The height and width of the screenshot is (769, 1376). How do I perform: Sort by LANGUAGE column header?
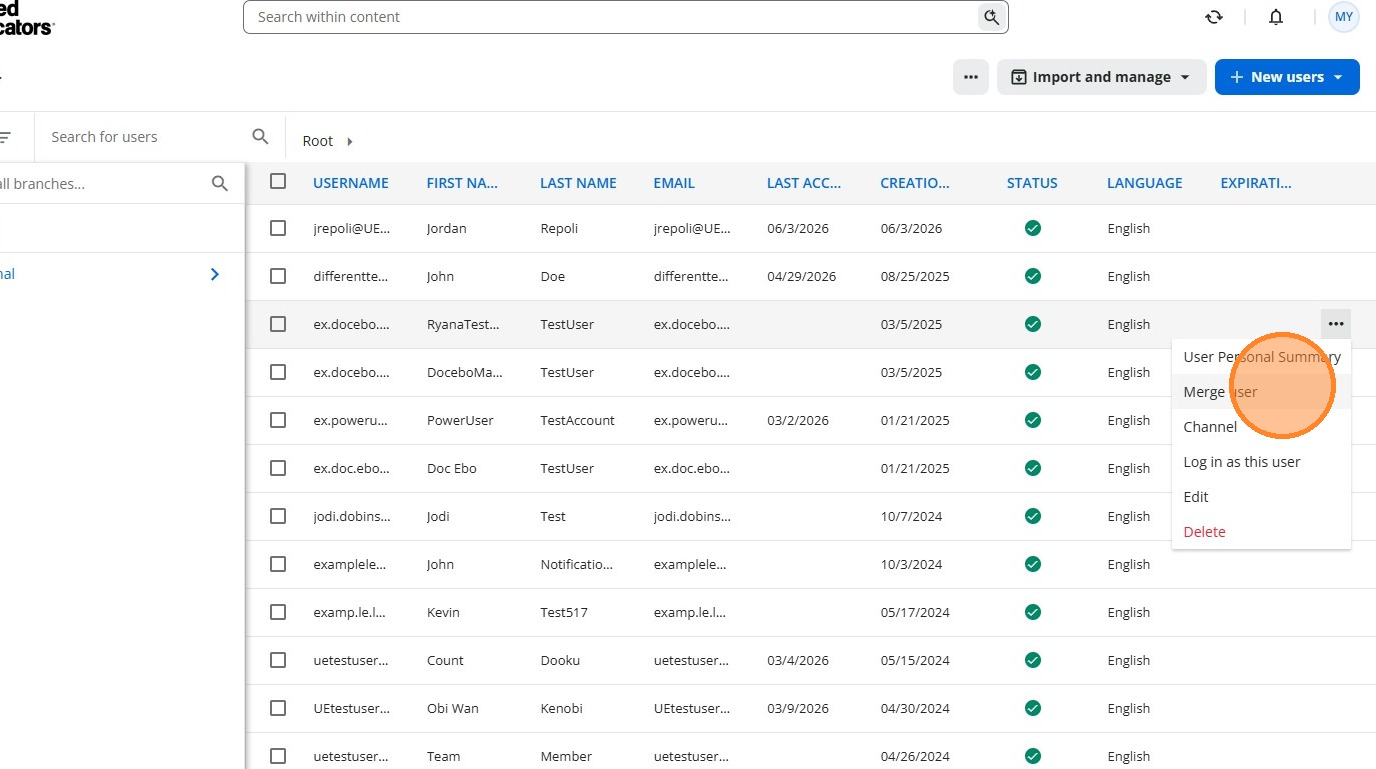pyautogui.click(x=1145, y=183)
